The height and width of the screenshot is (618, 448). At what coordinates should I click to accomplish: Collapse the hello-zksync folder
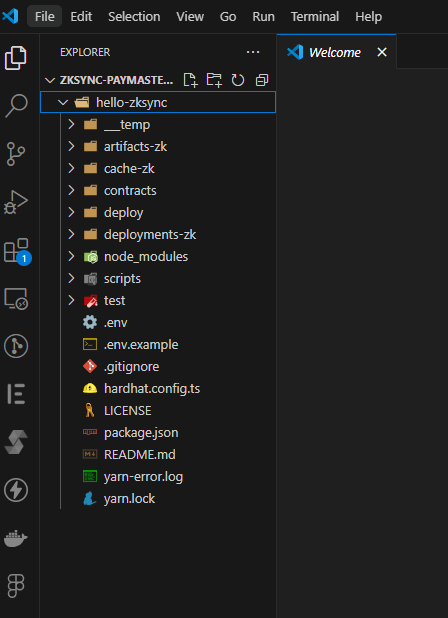coord(63,102)
